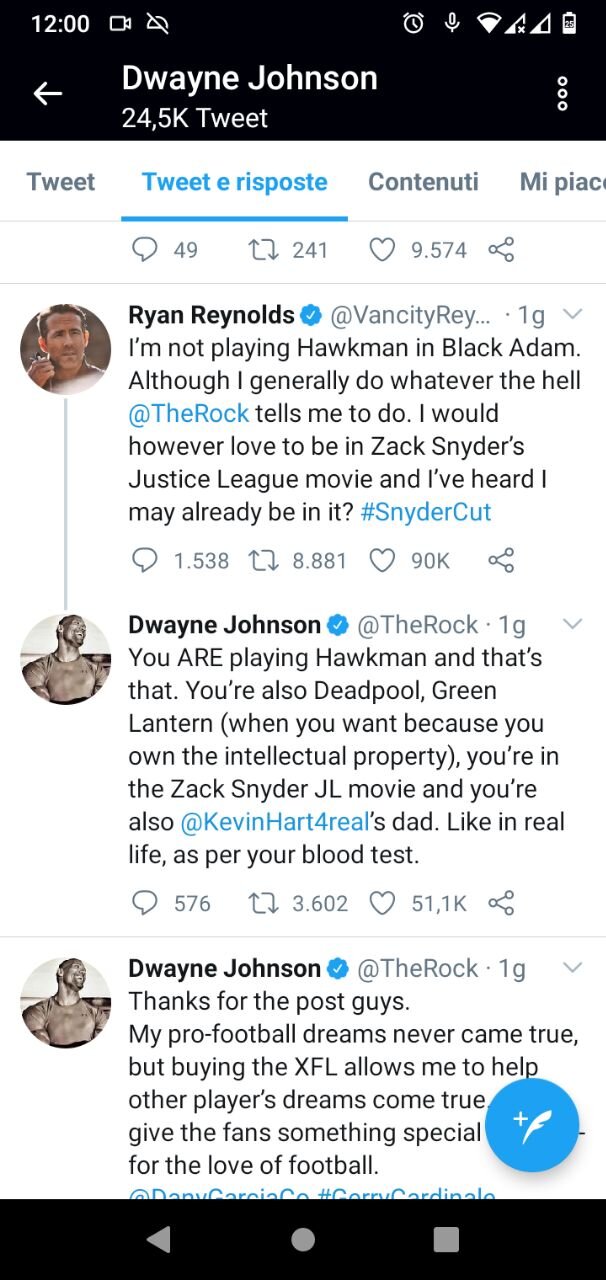The height and width of the screenshot is (1280, 606).
Task: Open chevron menu on XFL tweet
Action: (x=572, y=967)
